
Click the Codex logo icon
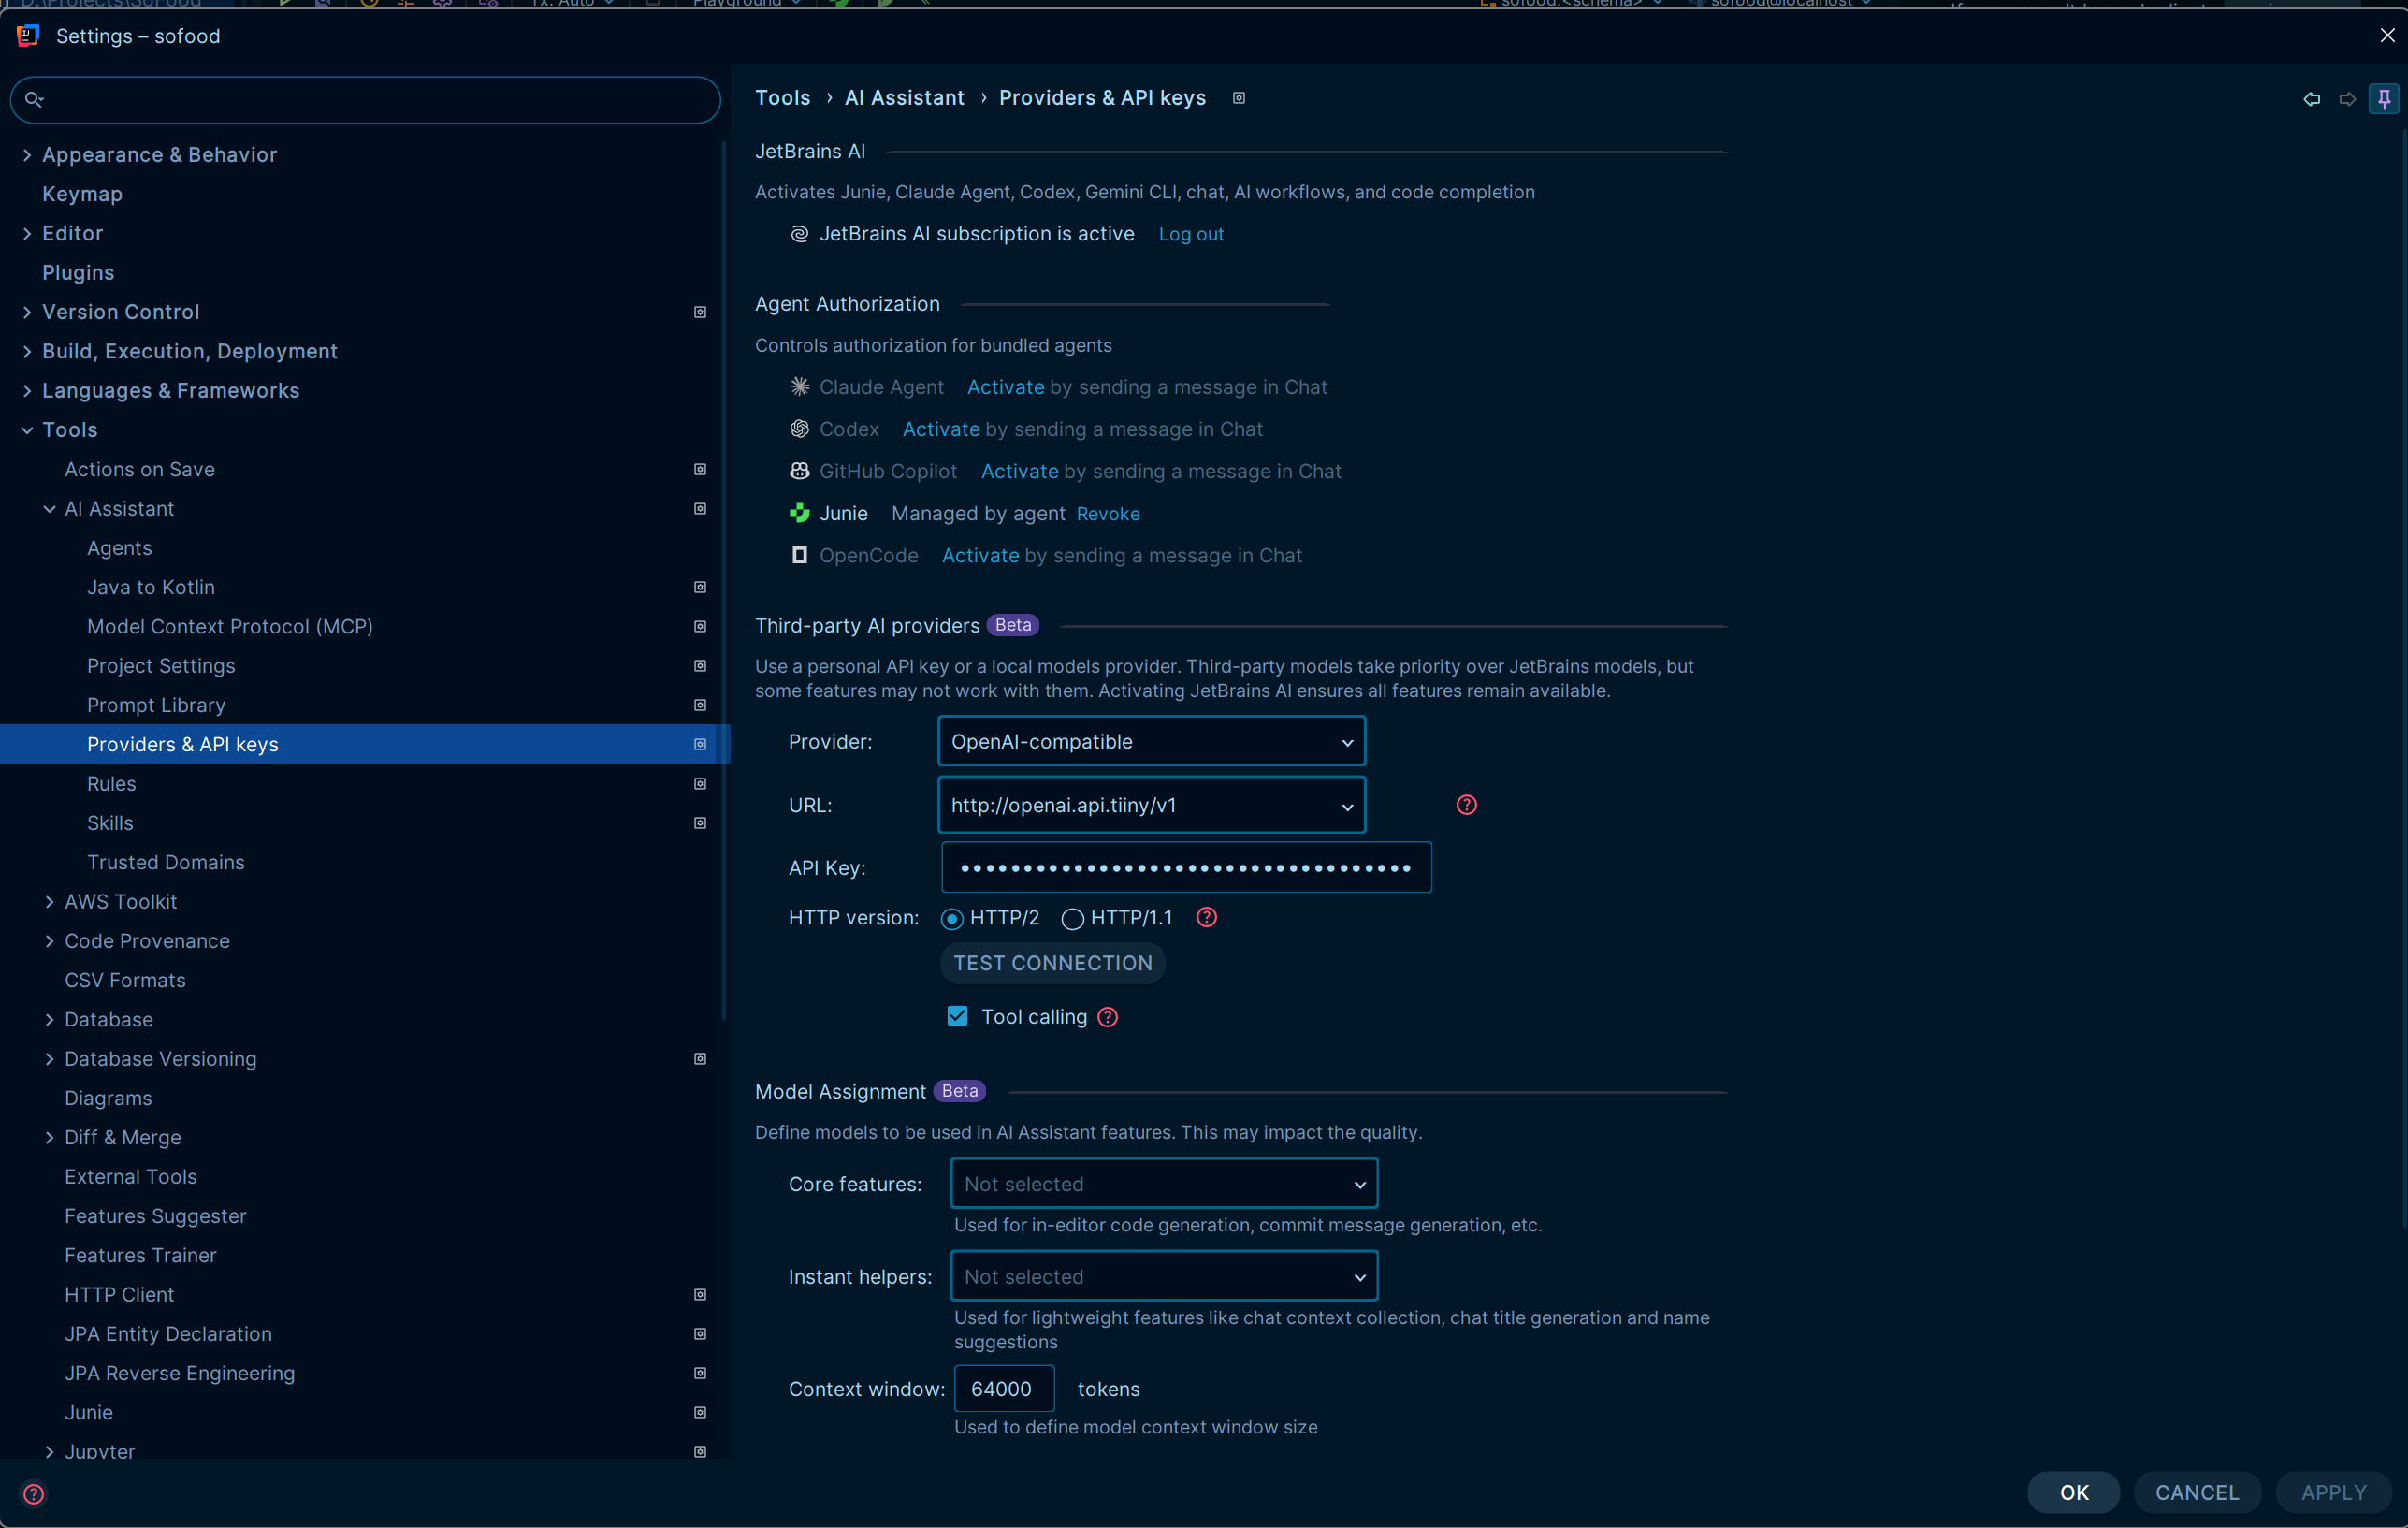(799, 429)
